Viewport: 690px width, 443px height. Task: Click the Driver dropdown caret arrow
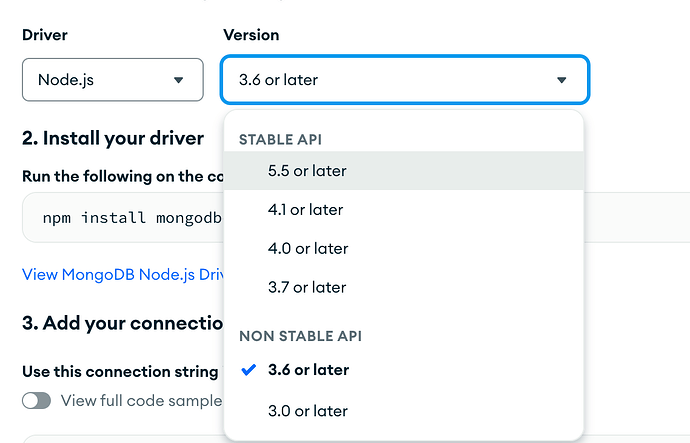point(179,80)
